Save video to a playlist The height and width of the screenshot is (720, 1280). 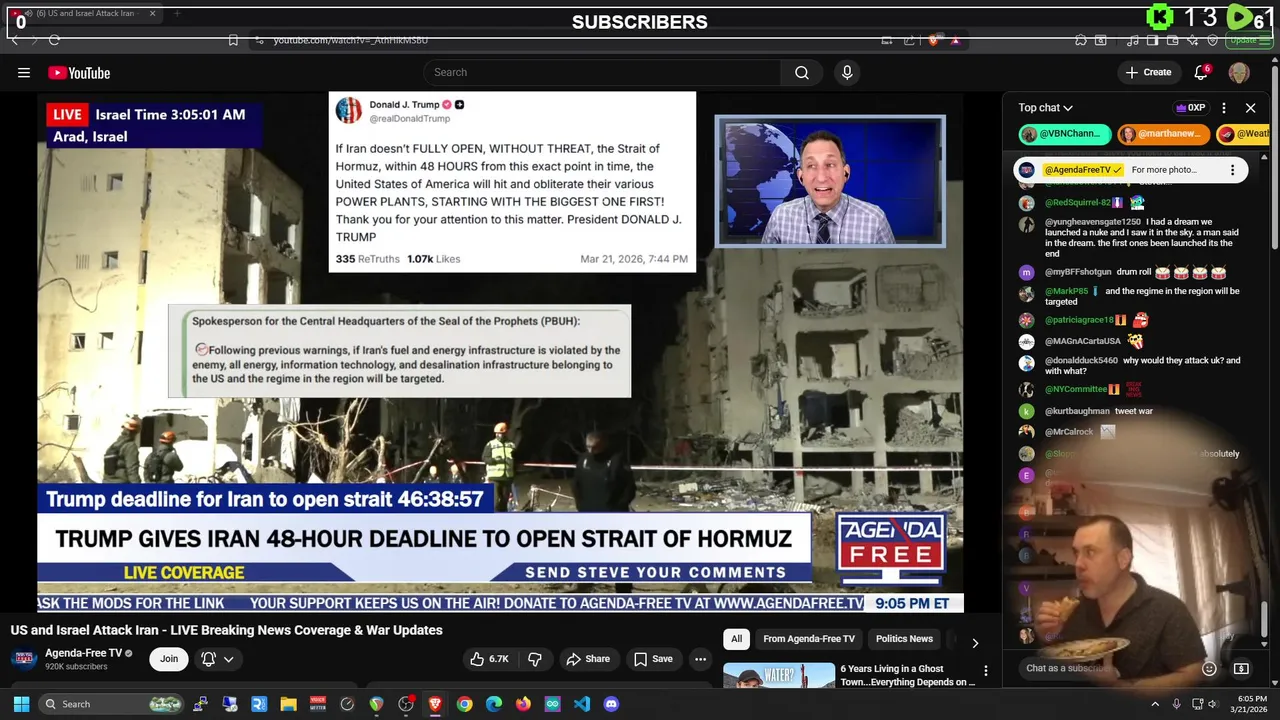tap(653, 659)
